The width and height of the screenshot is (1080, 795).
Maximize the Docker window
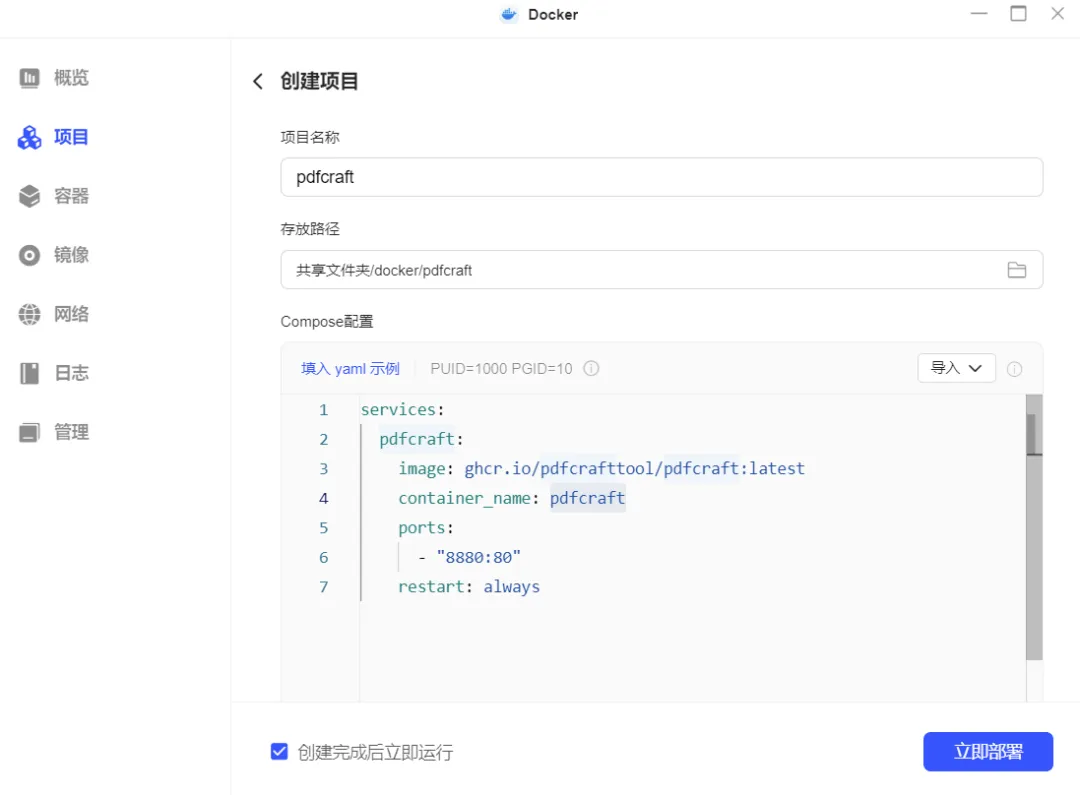click(1018, 14)
